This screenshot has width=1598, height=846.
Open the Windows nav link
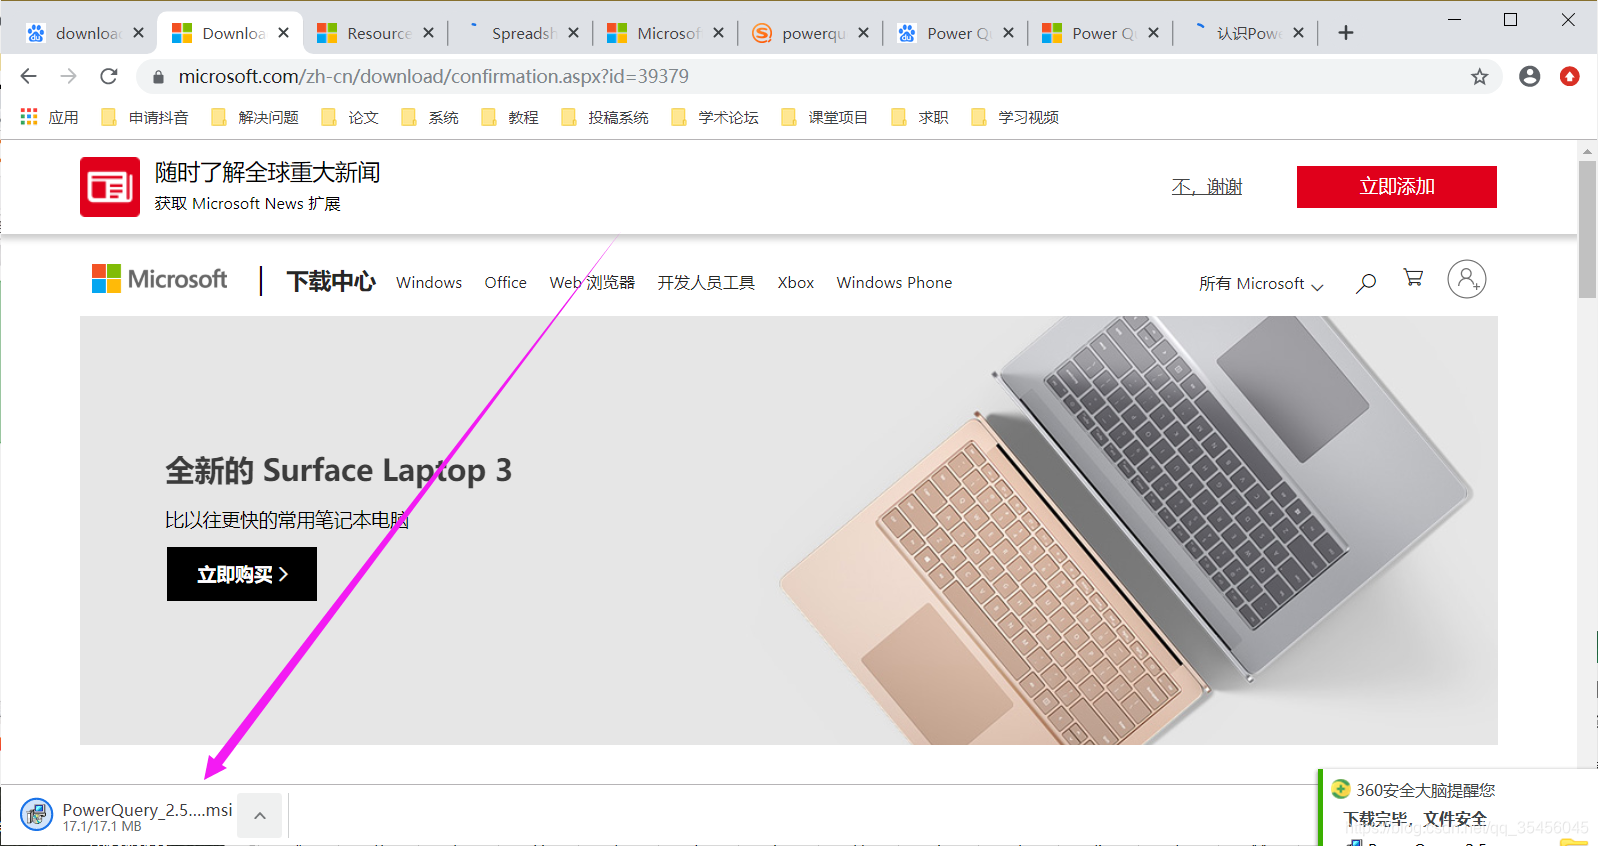point(429,283)
